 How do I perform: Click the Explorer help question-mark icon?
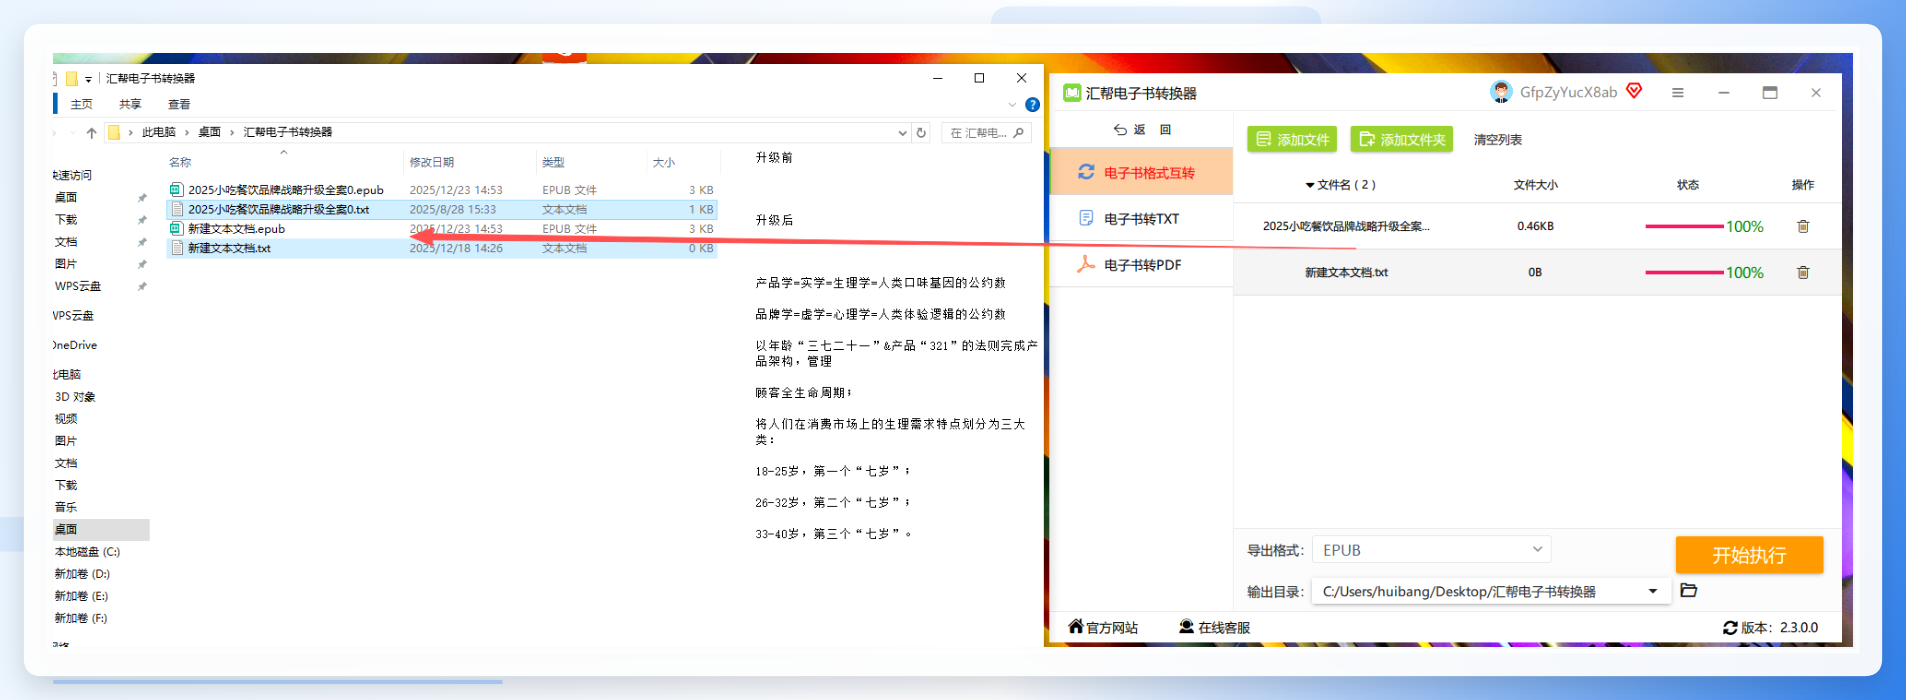(x=1032, y=104)
